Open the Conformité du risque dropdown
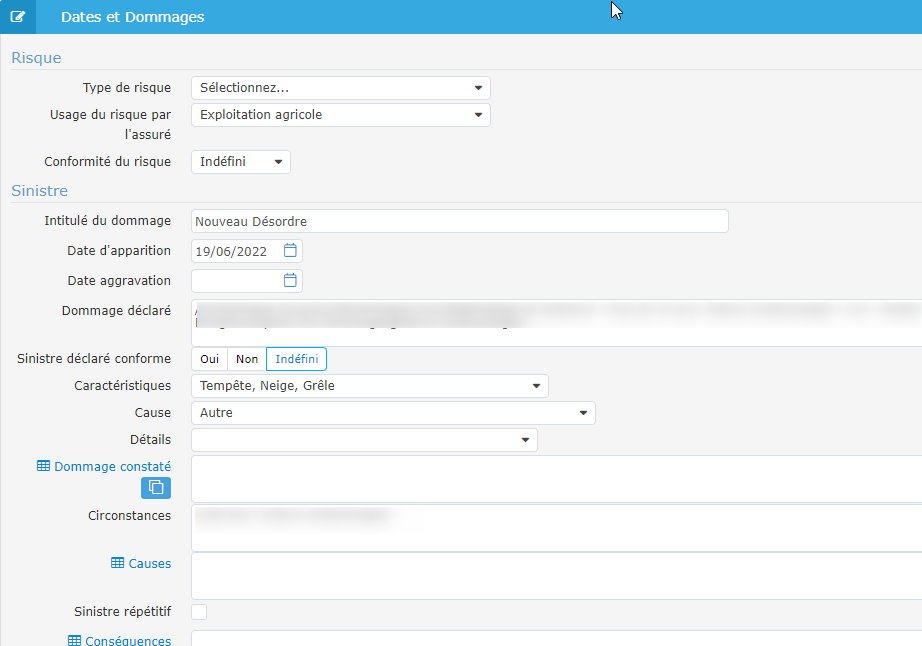The image size is (922, 646). (241, 162)
